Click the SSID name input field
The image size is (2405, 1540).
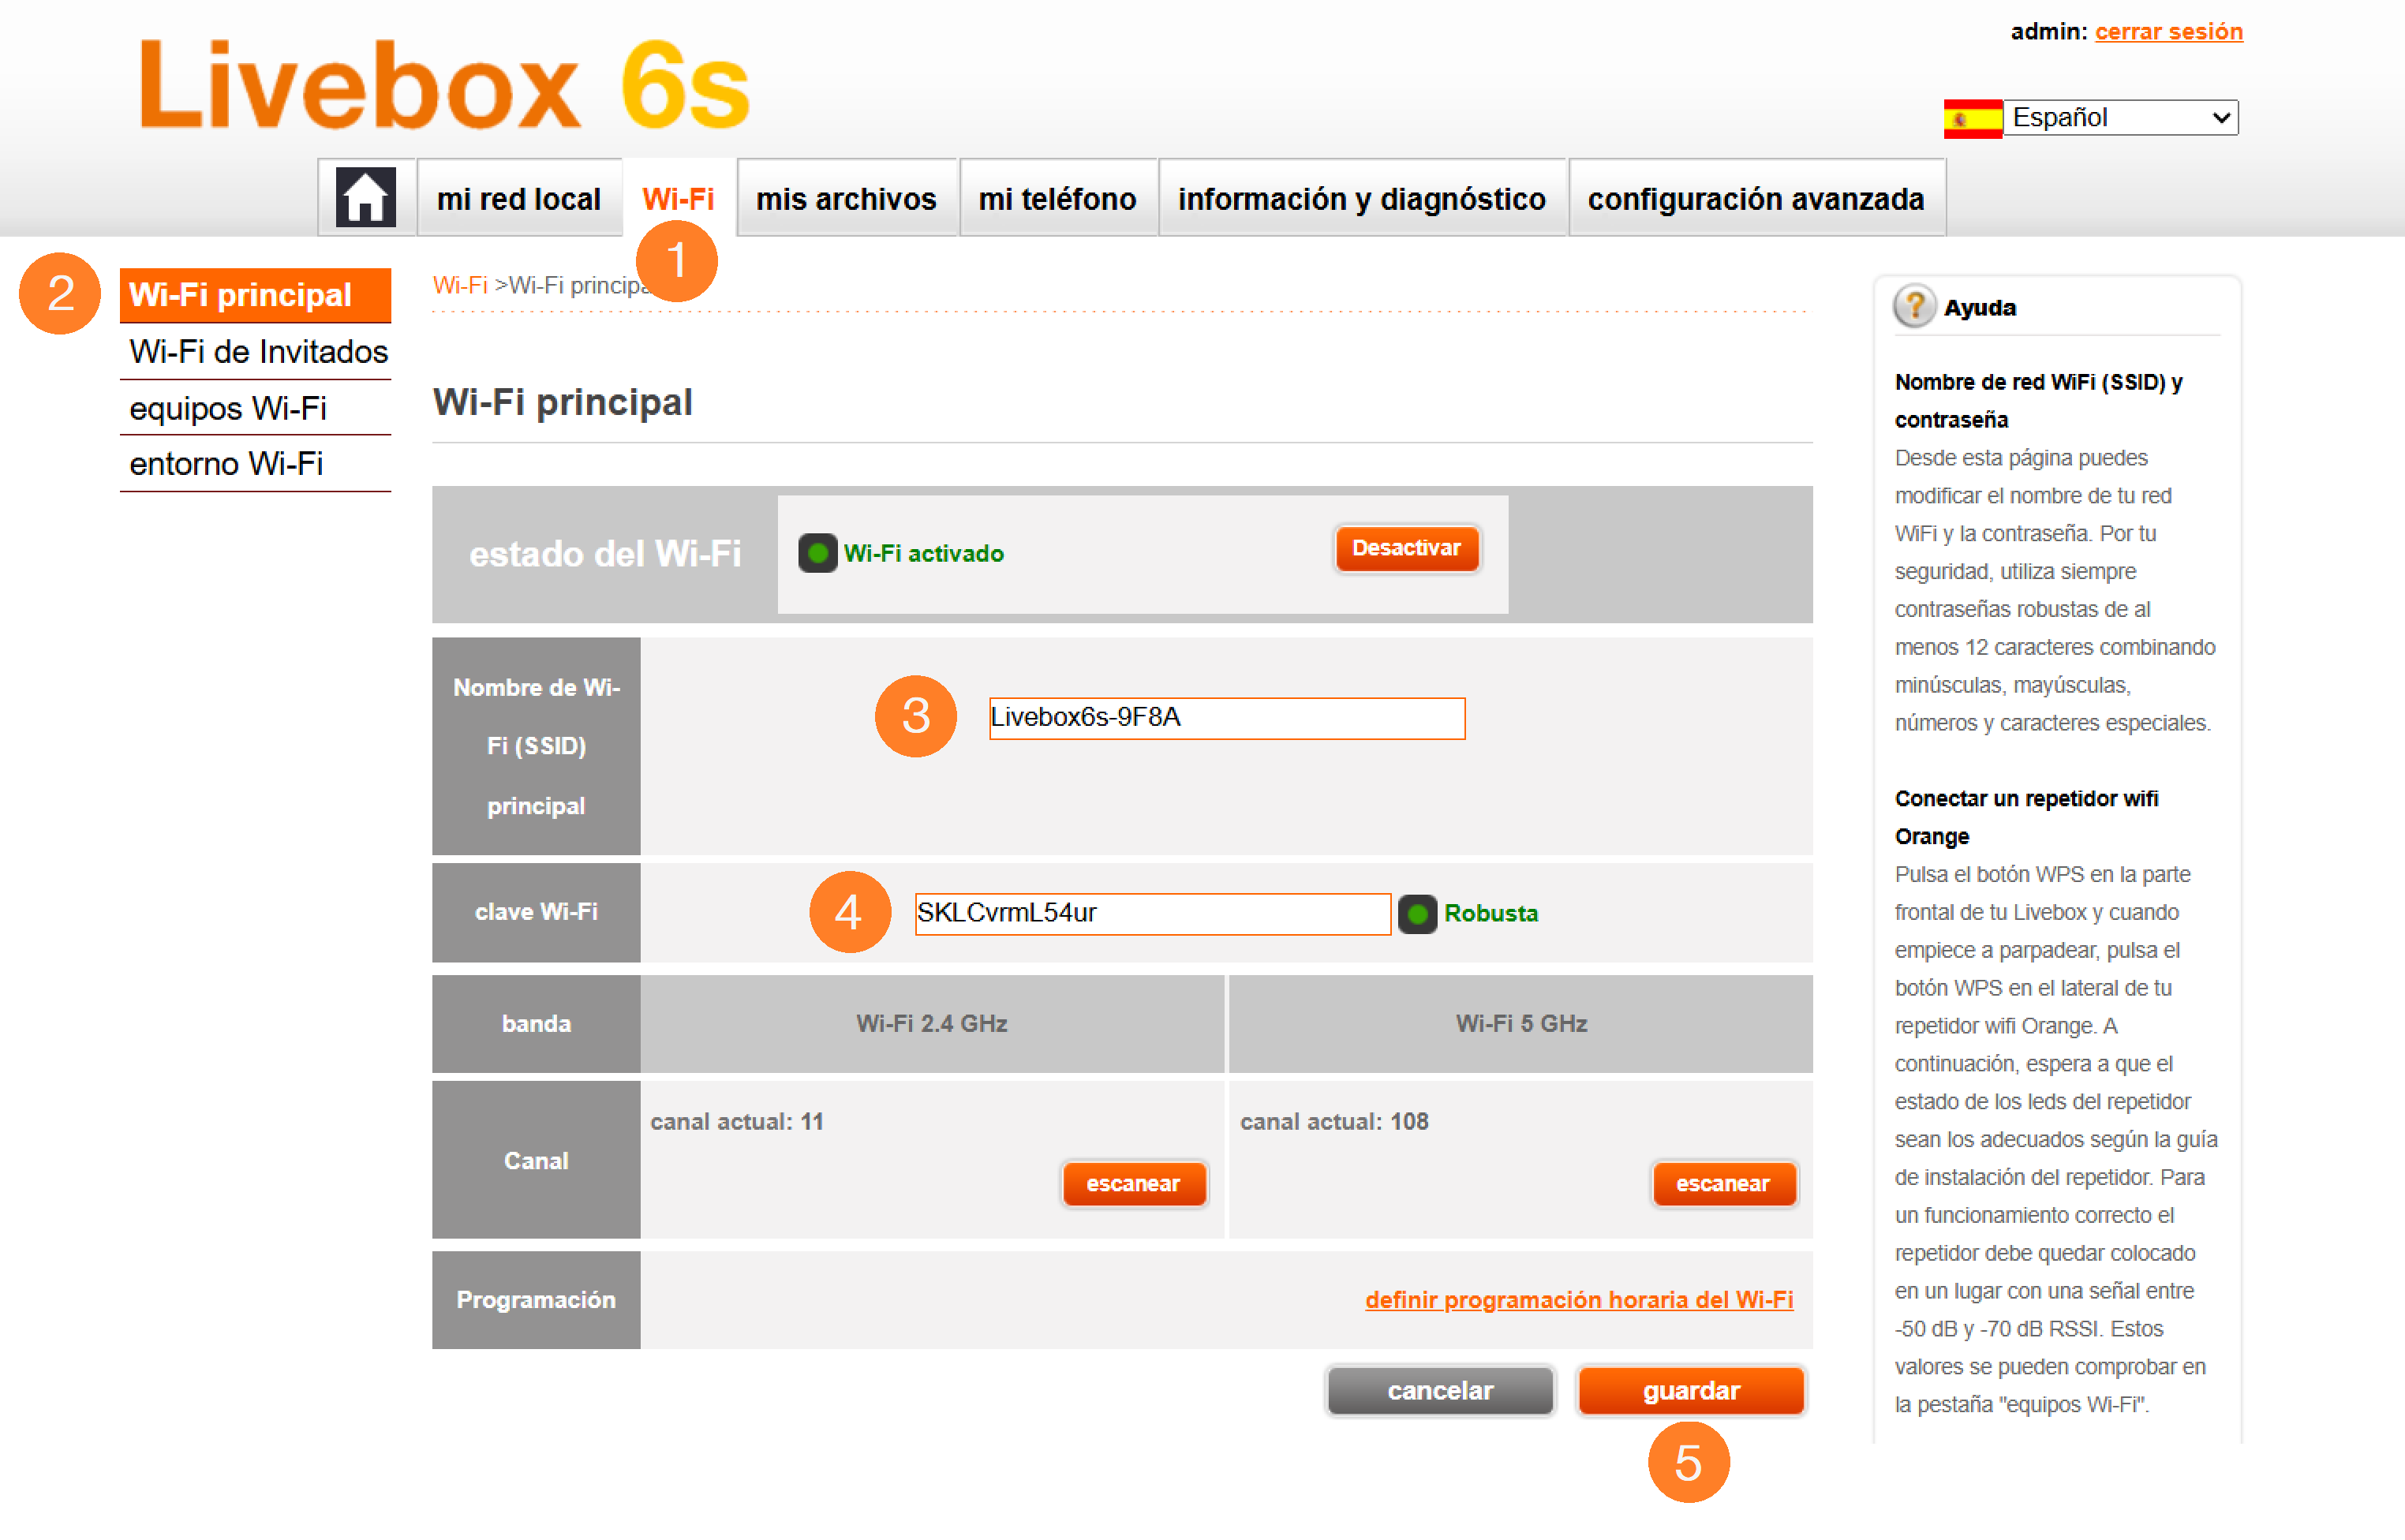click(1226, 717)
